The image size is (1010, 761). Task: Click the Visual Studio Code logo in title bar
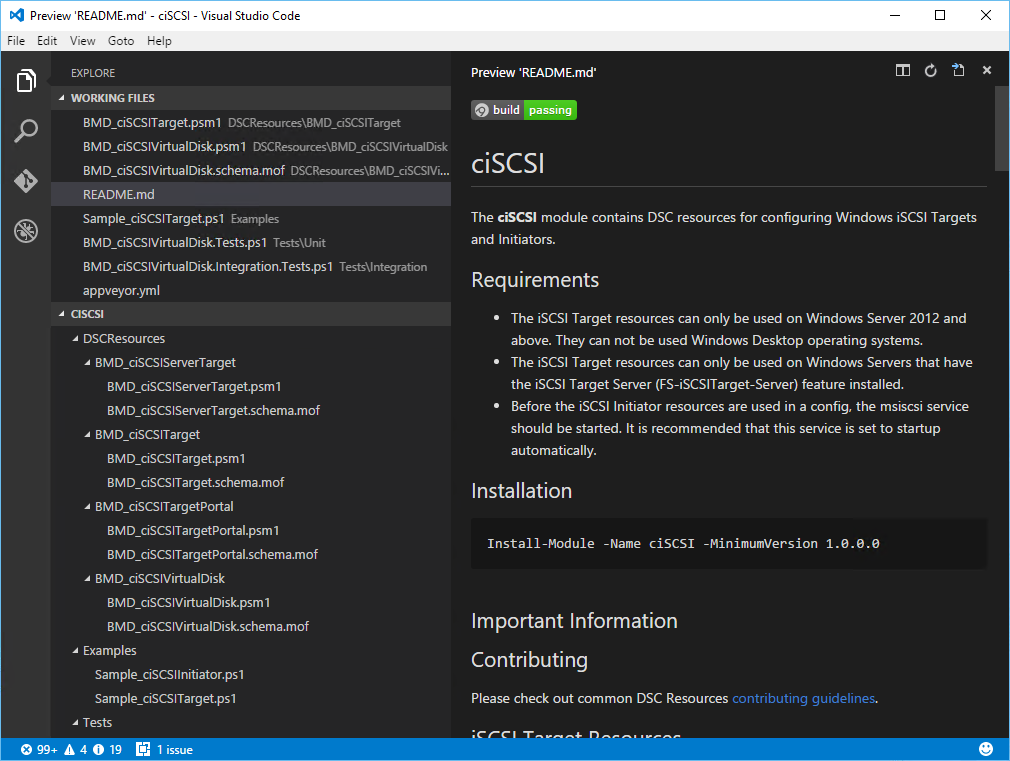[17, 15]
